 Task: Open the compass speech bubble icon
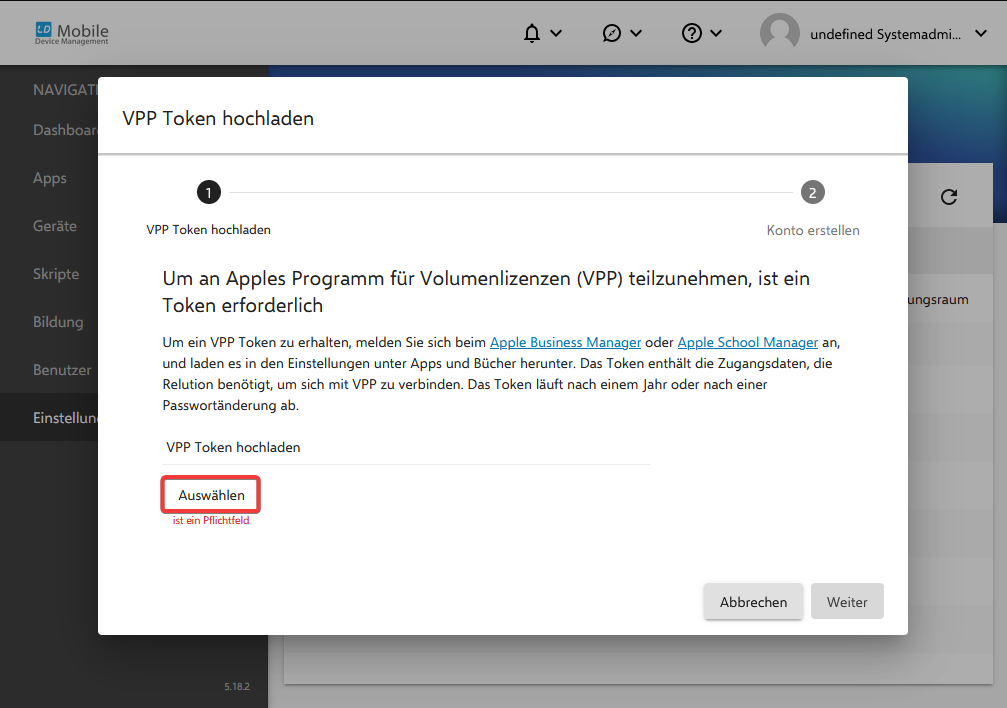tap(611, 33)
